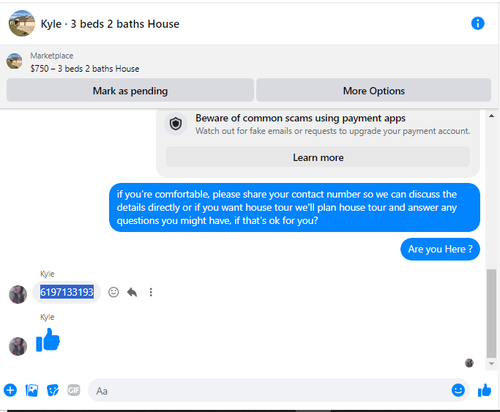Send a thumbs-up like
The width and height of the screenshot is (500, 412).
[484, 390]
